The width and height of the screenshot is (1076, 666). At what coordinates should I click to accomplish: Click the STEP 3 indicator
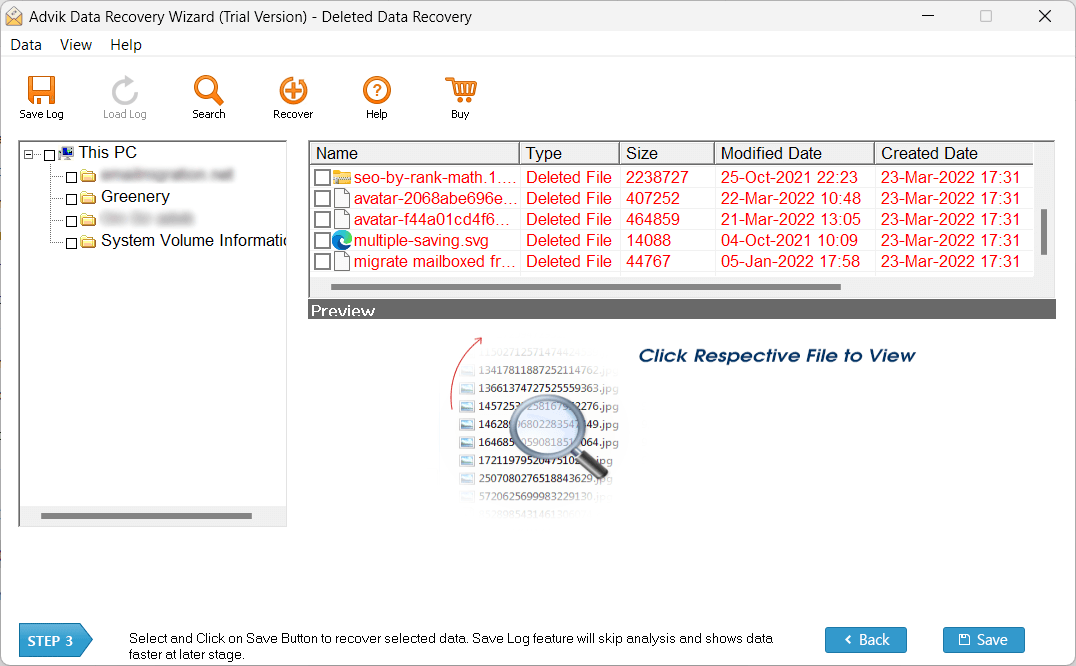click(55, 641)
